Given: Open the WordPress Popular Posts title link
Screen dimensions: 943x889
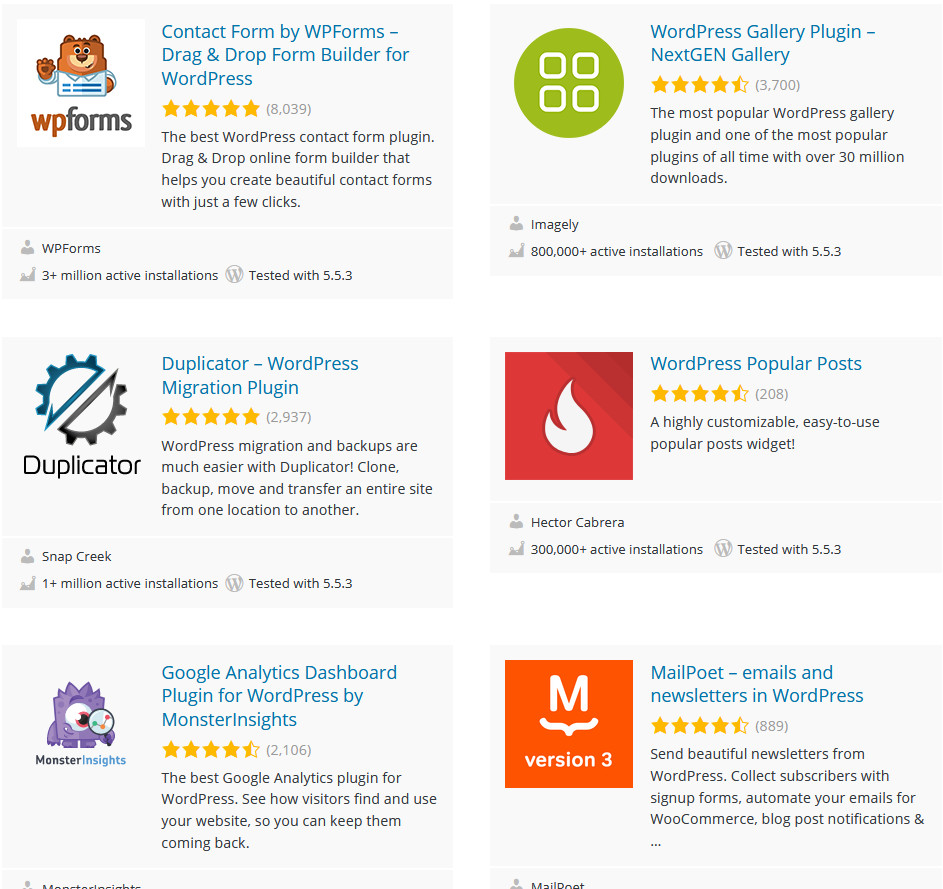Looking at the screenshot, I should (755, 364).
